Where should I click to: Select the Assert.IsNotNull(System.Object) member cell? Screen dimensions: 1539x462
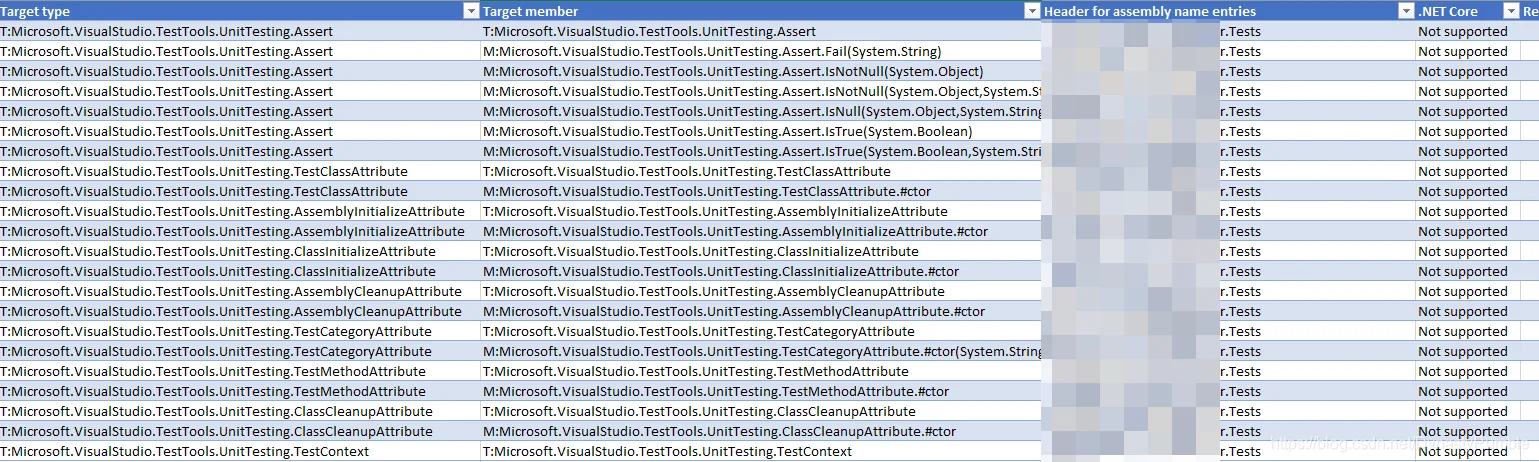(x=761, y=71)
